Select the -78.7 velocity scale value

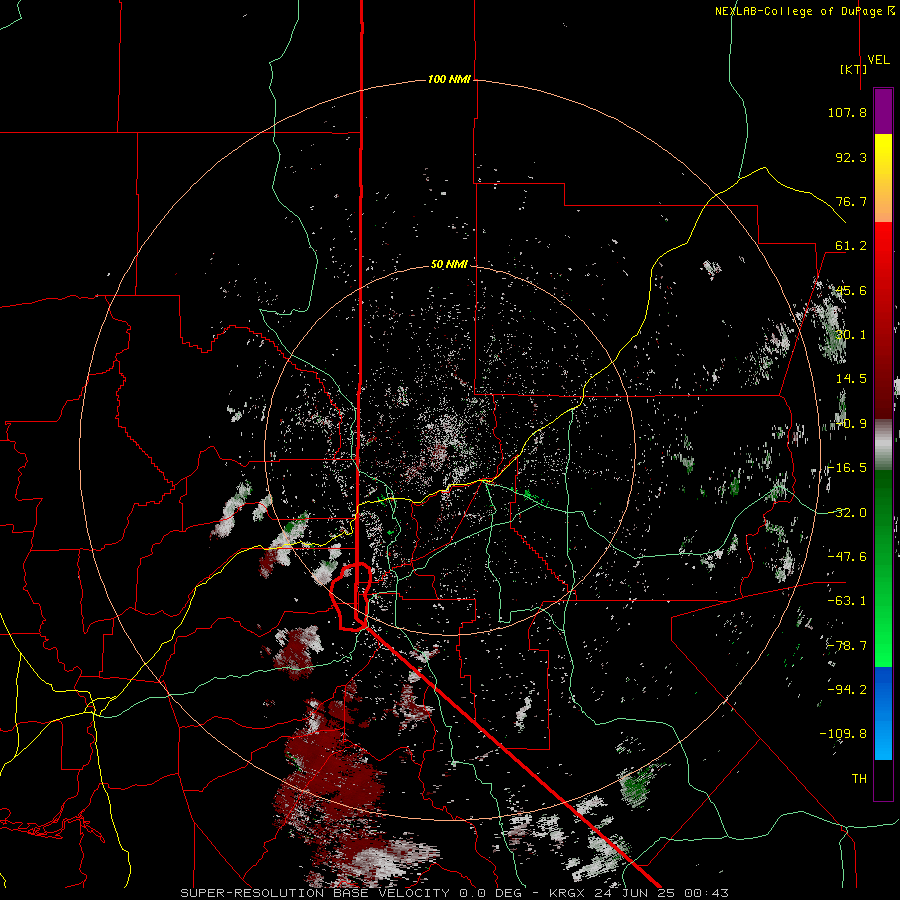click(847, 646)
